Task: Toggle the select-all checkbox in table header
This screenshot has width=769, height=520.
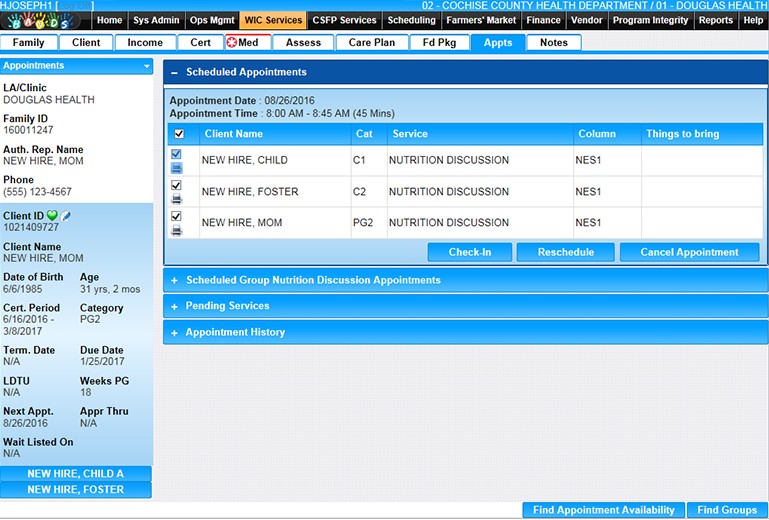Action: coord(179,134)
